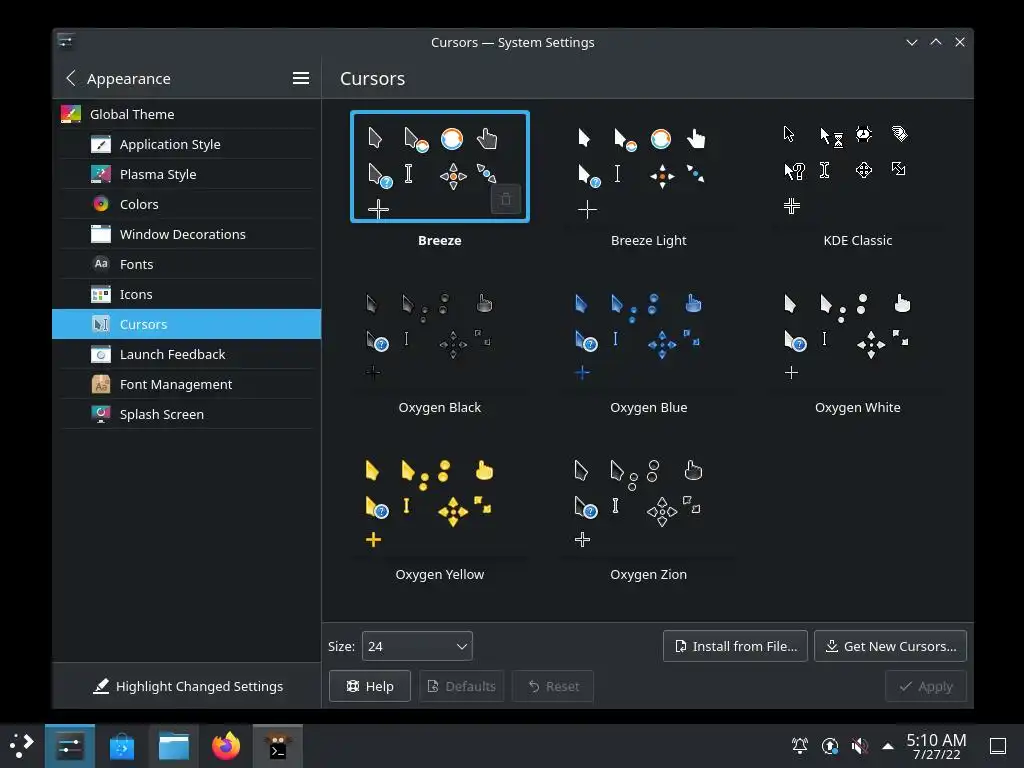Screen dimensions: 1024x768
Task: Expand hidden system tray icons
Action: pos(888,746)
